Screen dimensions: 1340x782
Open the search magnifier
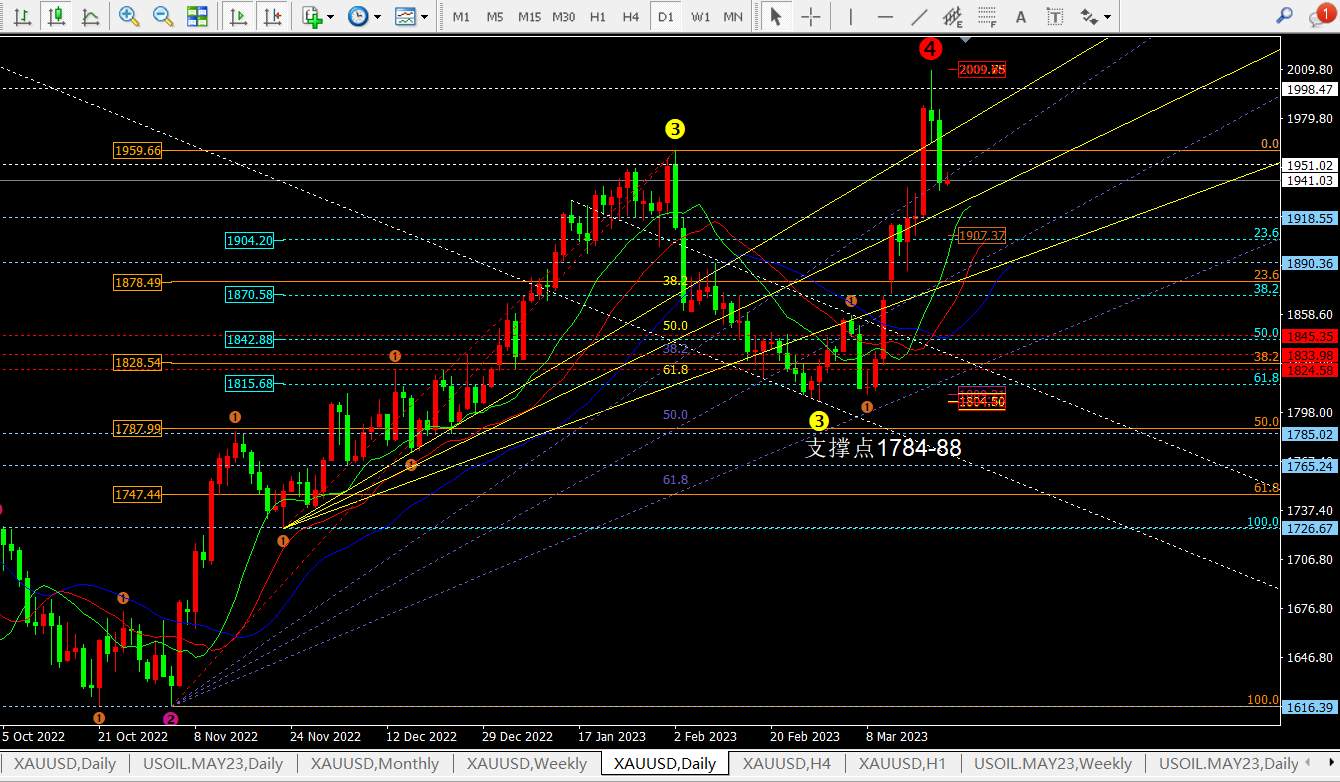click(1285, 15)
